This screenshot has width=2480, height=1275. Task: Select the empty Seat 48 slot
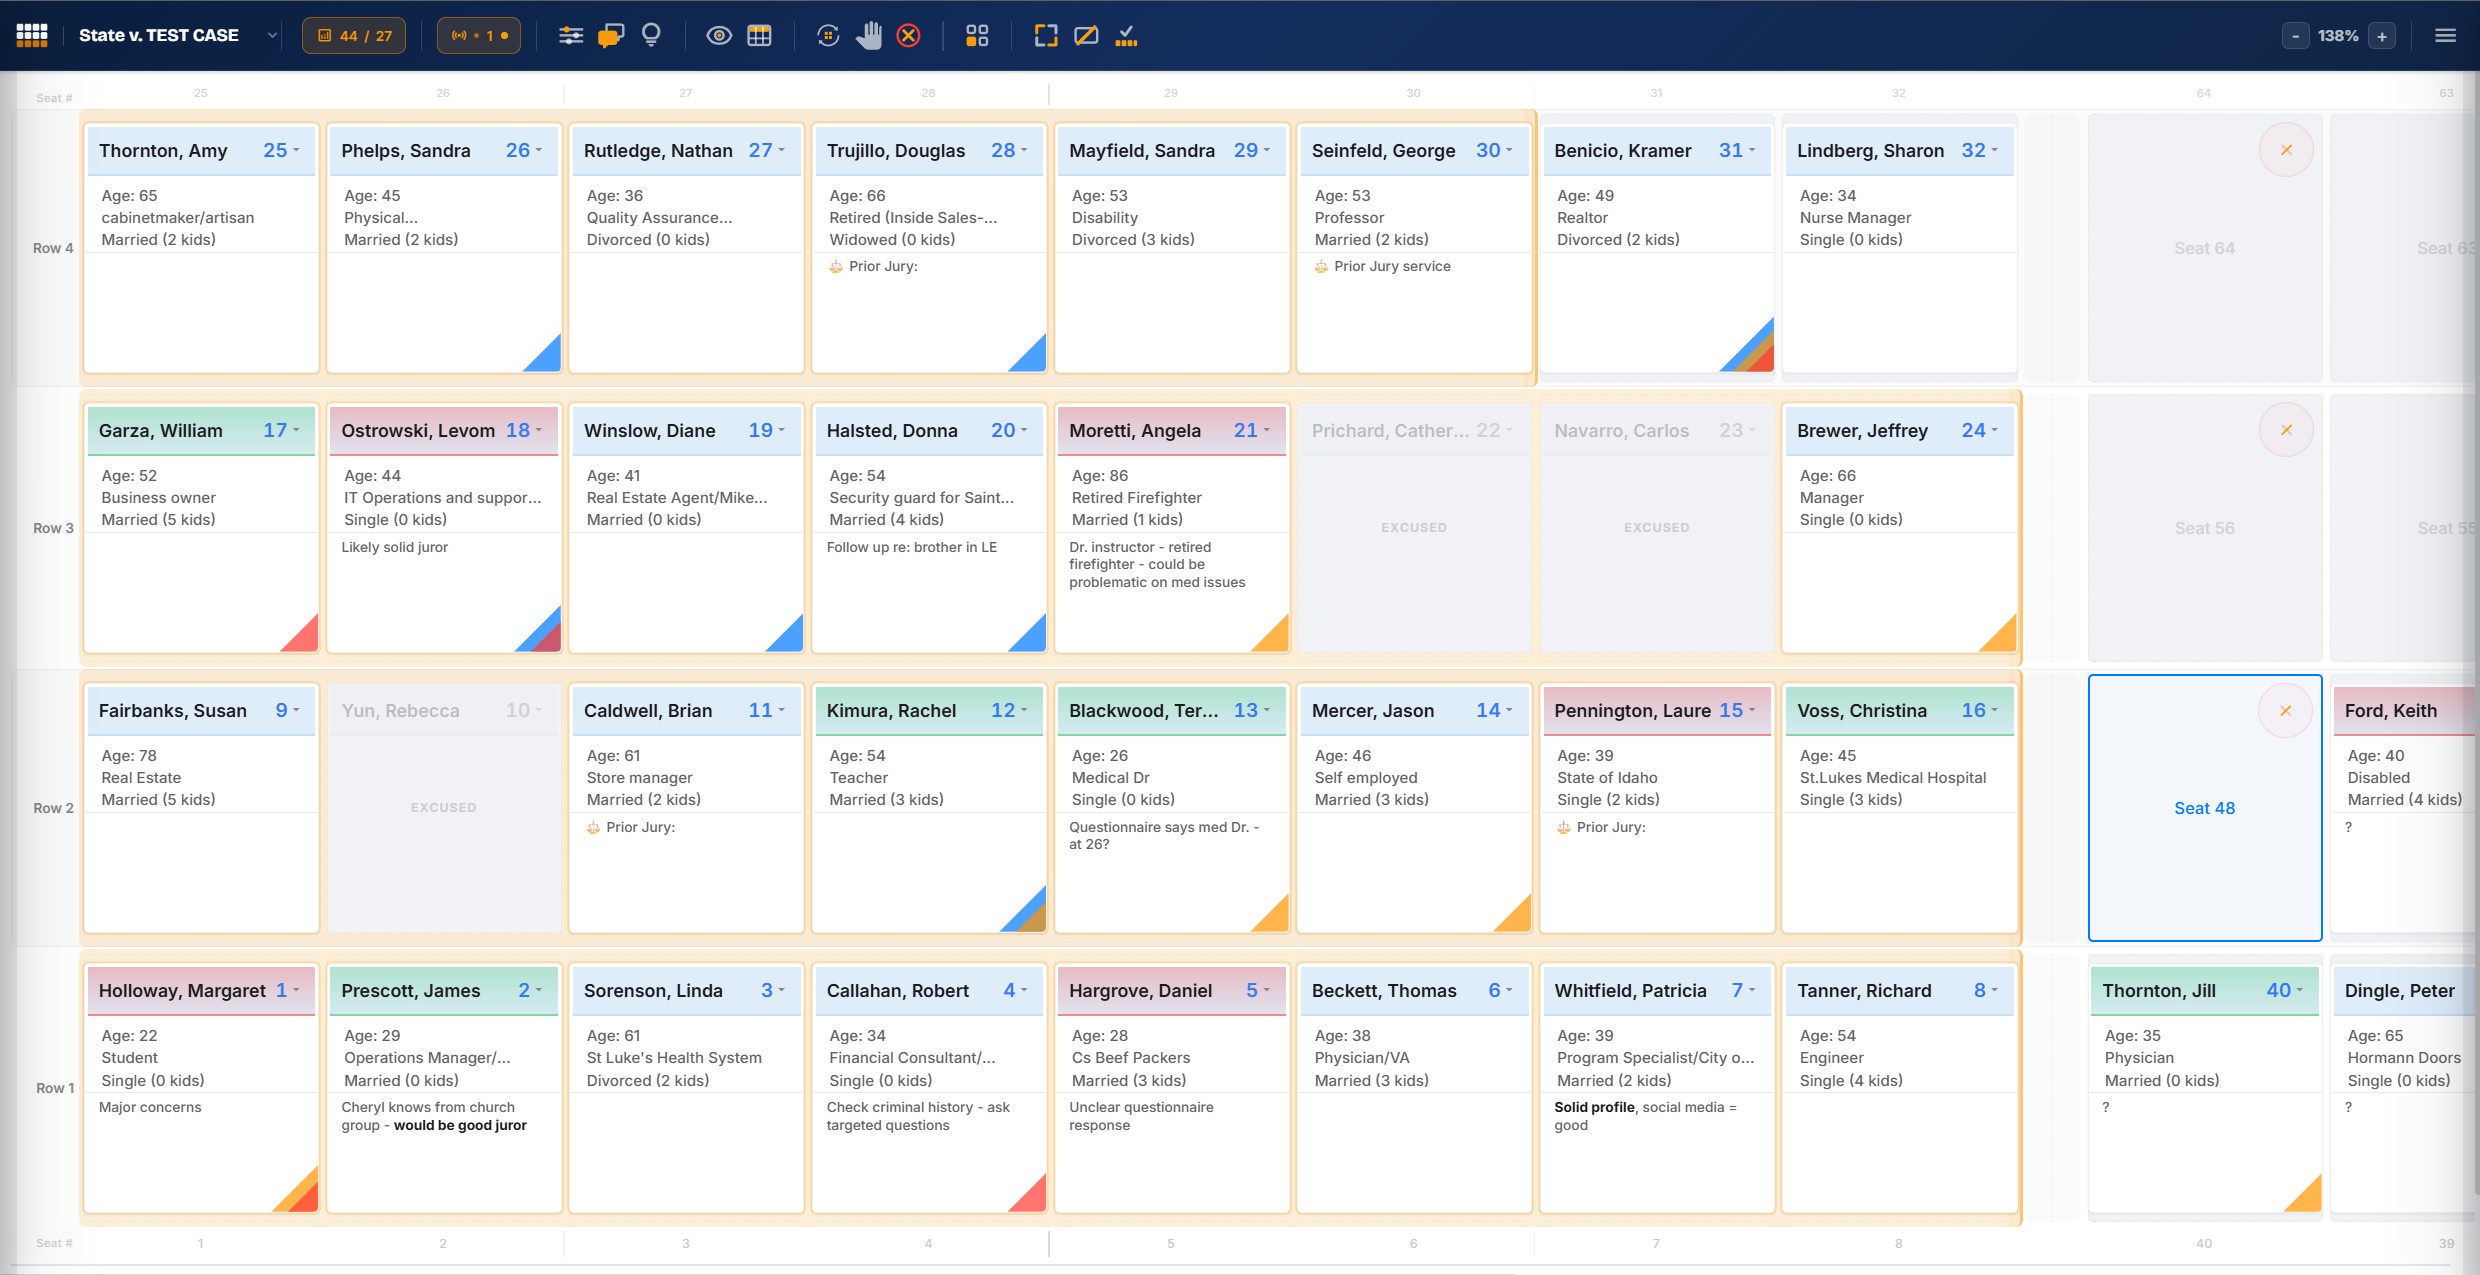click(2204, 808)
